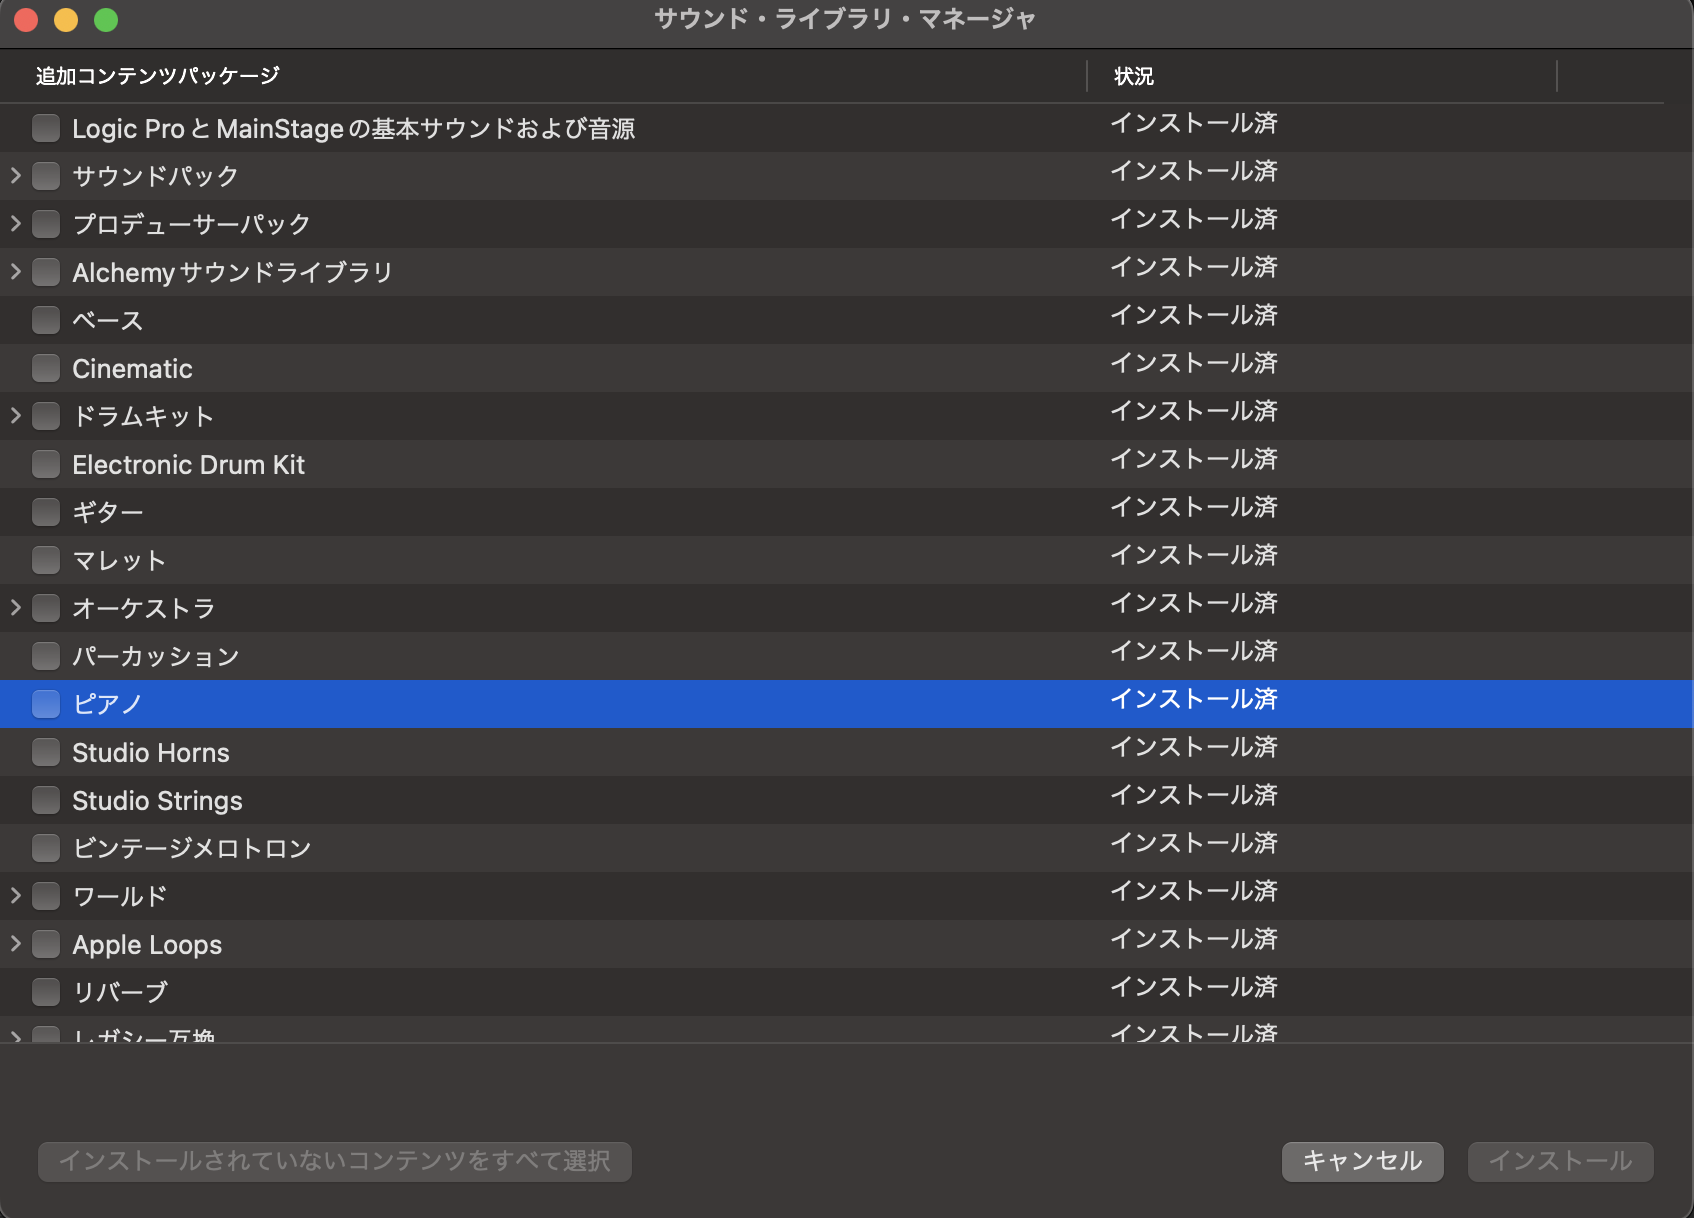1694x1218 pixels.
Task: Toggle the ピアノ checkbox in highlighted row
Action: (46, 704)
